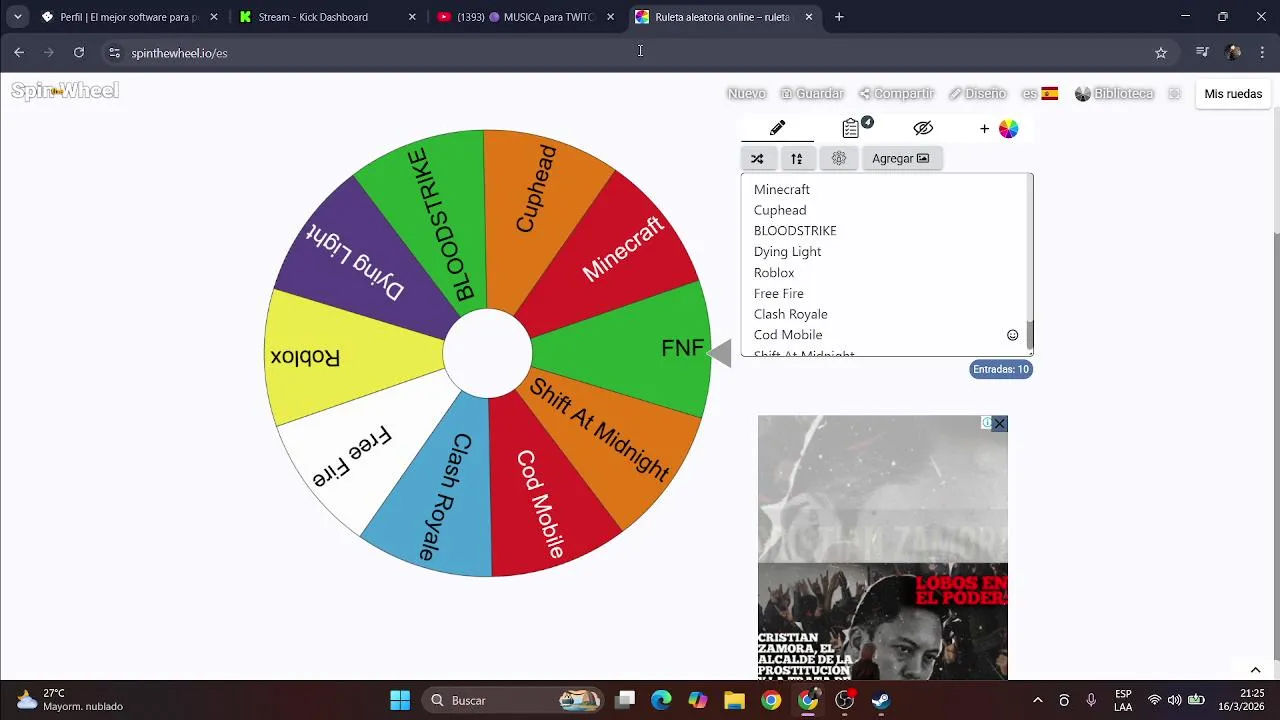Click the Minecraft entry in list
Viewport: 1280px width, 720px height.
tap(781, 189)
